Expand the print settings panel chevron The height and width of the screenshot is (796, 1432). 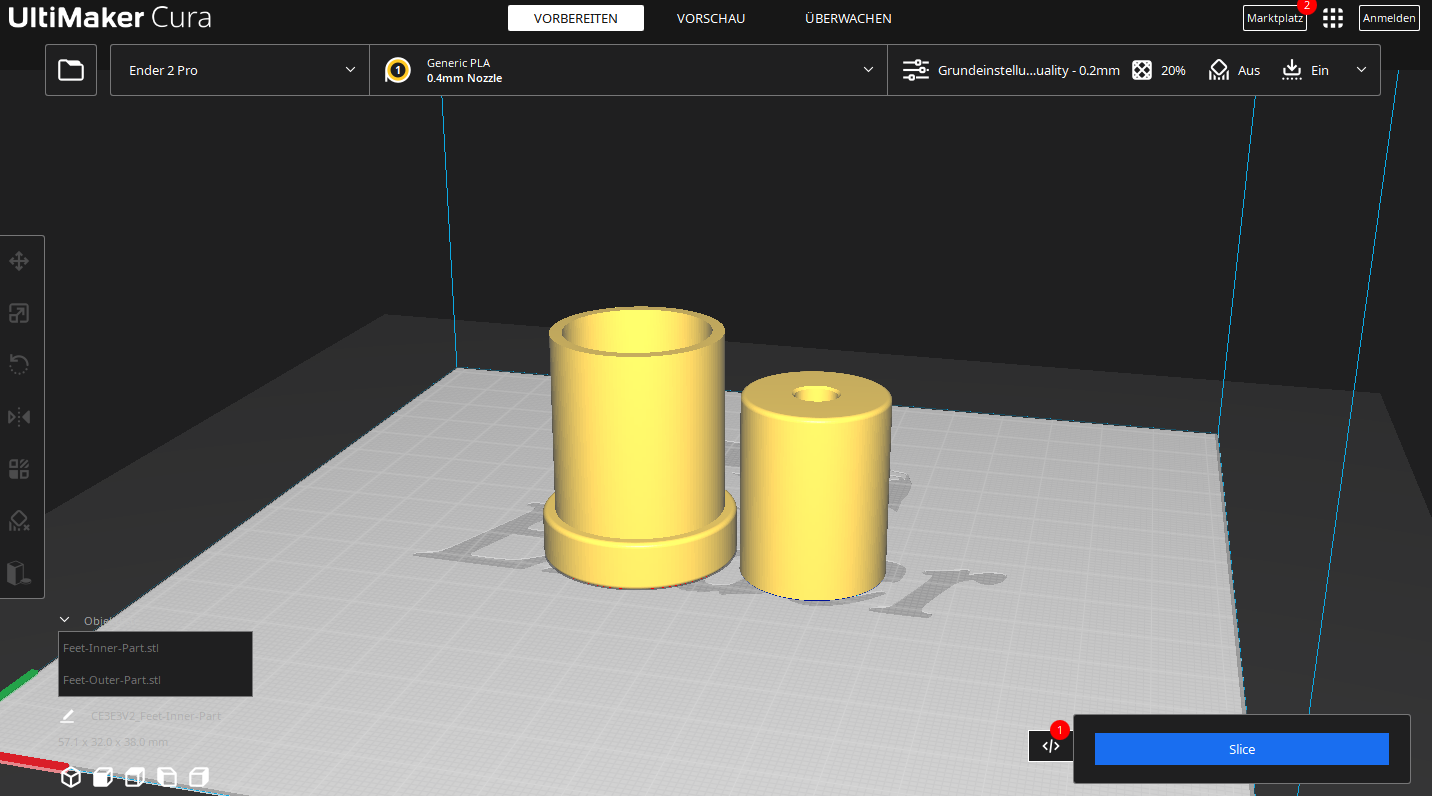point(1361,69)
